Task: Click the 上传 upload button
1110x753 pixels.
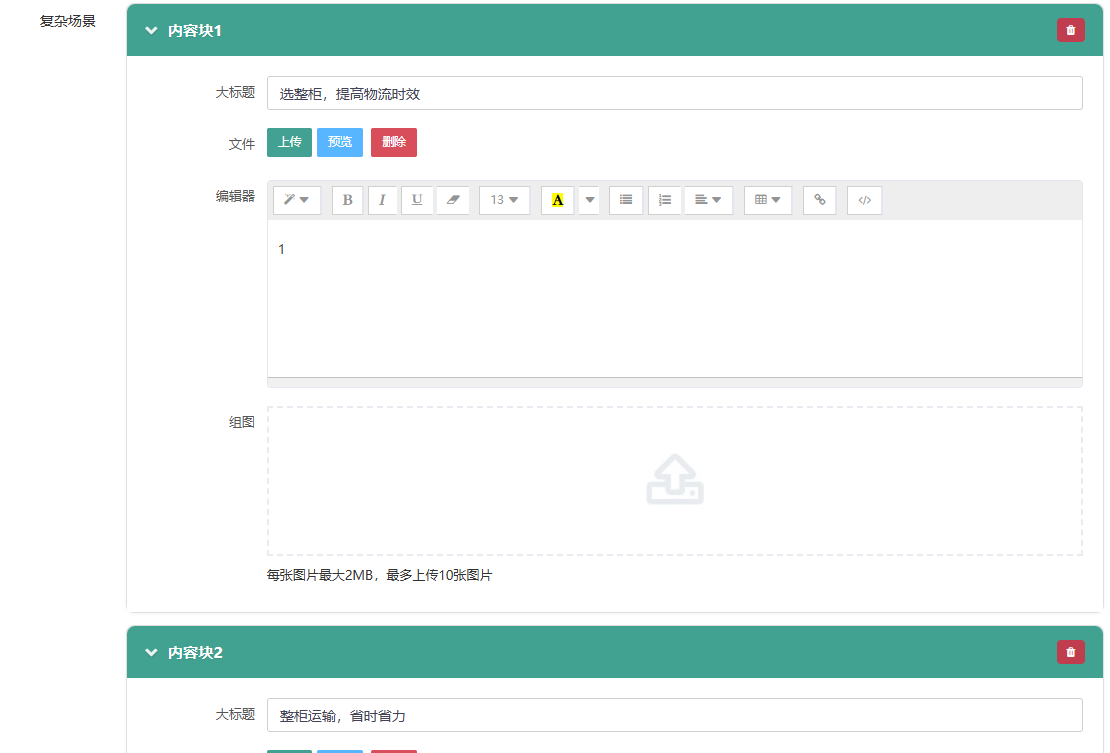Action: (290, 142)
